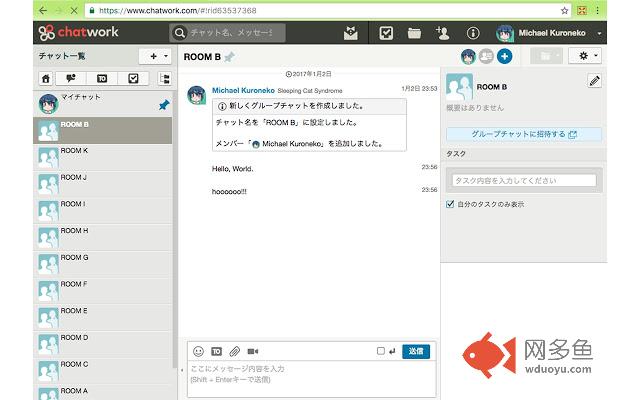Open ROOM A chat
The height and width of the screenshot is (400, 640).
click(102, 393)
